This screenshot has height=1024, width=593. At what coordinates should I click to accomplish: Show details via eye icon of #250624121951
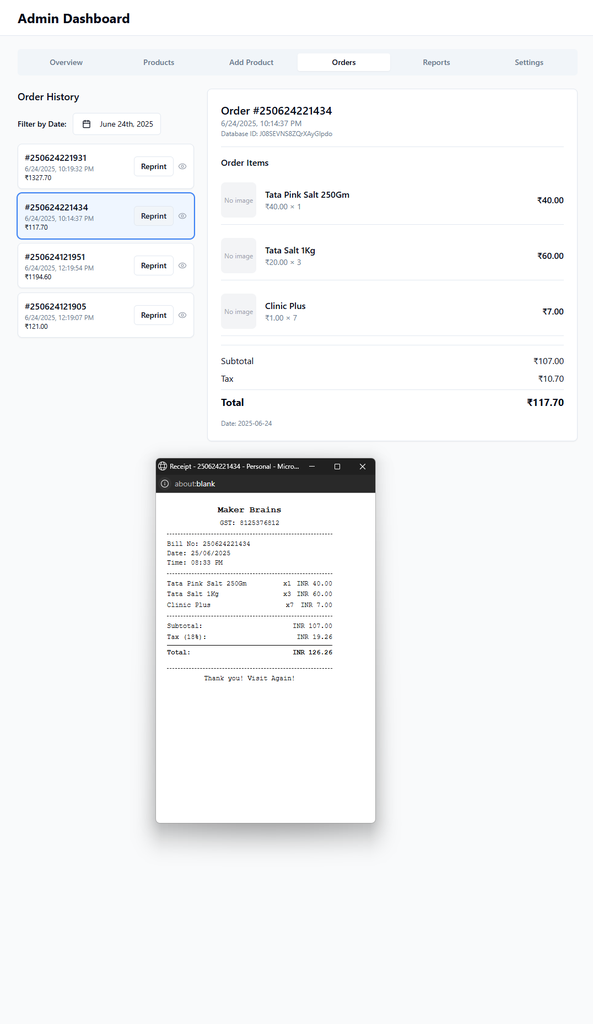pyautogui.click(x=182, y=266)
